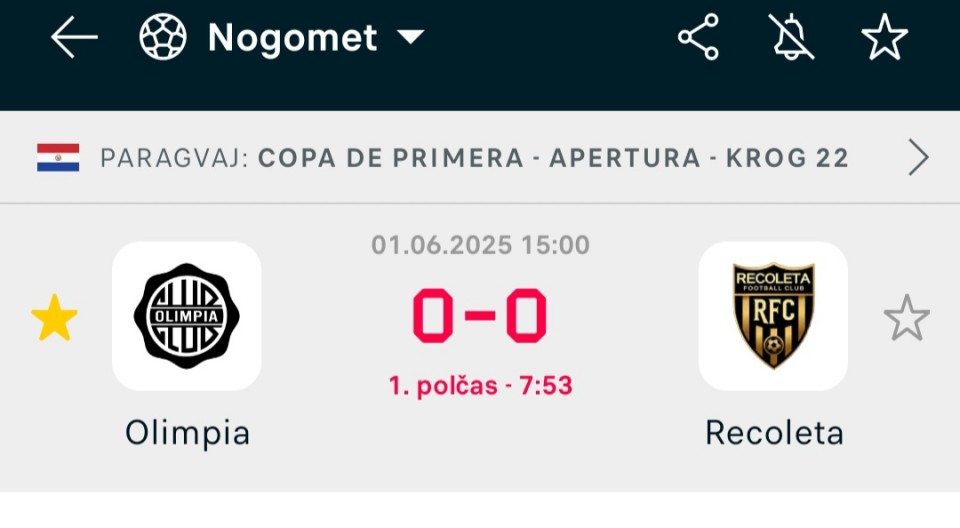Screen dimensions: 960x528
Task: Tap the 01.06.2025 15:00 match date
Action: pos(481,245)
